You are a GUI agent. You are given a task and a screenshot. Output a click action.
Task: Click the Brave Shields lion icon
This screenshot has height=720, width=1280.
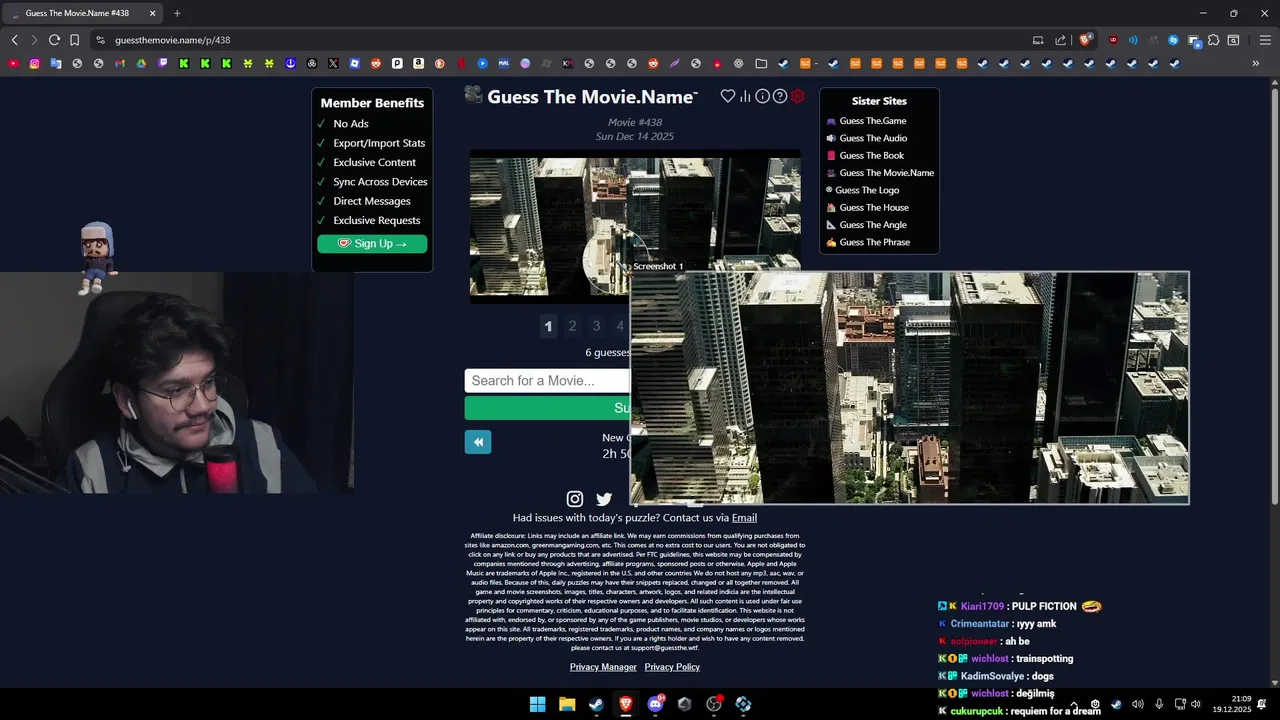1085,40
